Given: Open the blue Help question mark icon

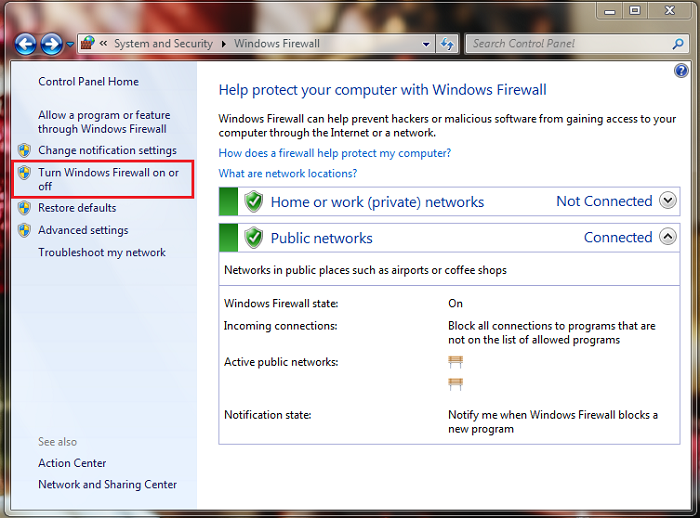Looking at the screenshot, I should click(681, 71).
